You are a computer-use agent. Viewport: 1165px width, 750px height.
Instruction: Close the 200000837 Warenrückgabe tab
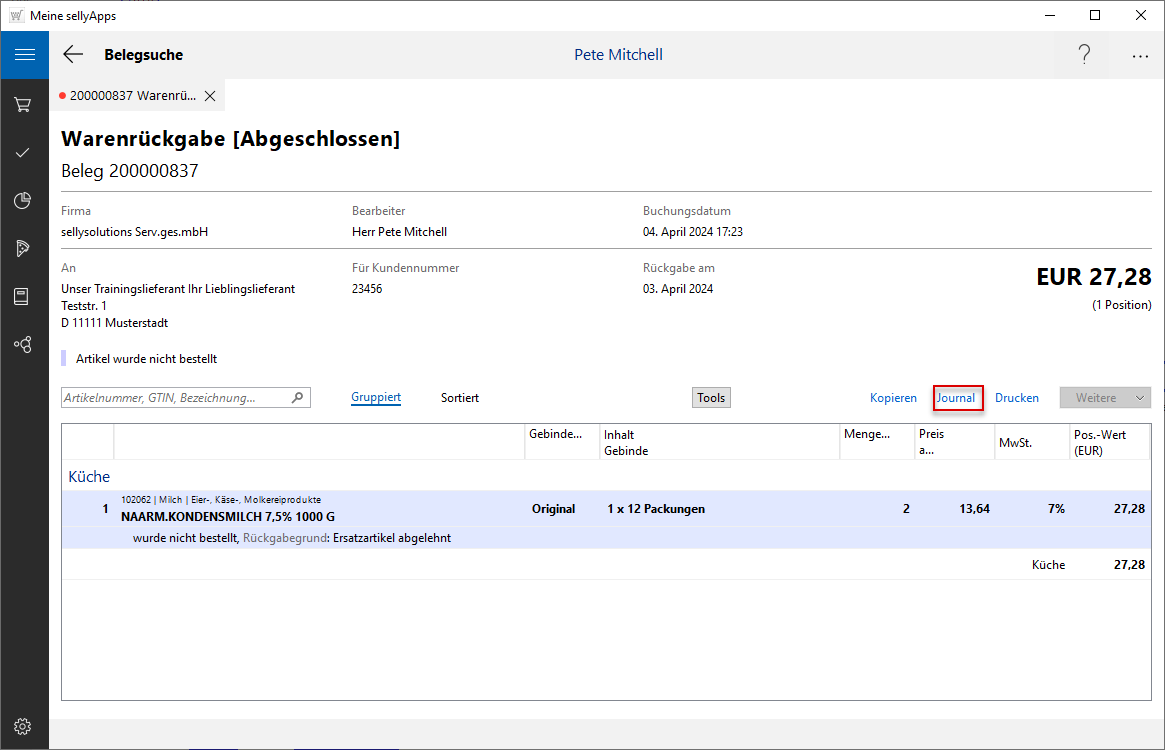[x=210, y=96]
